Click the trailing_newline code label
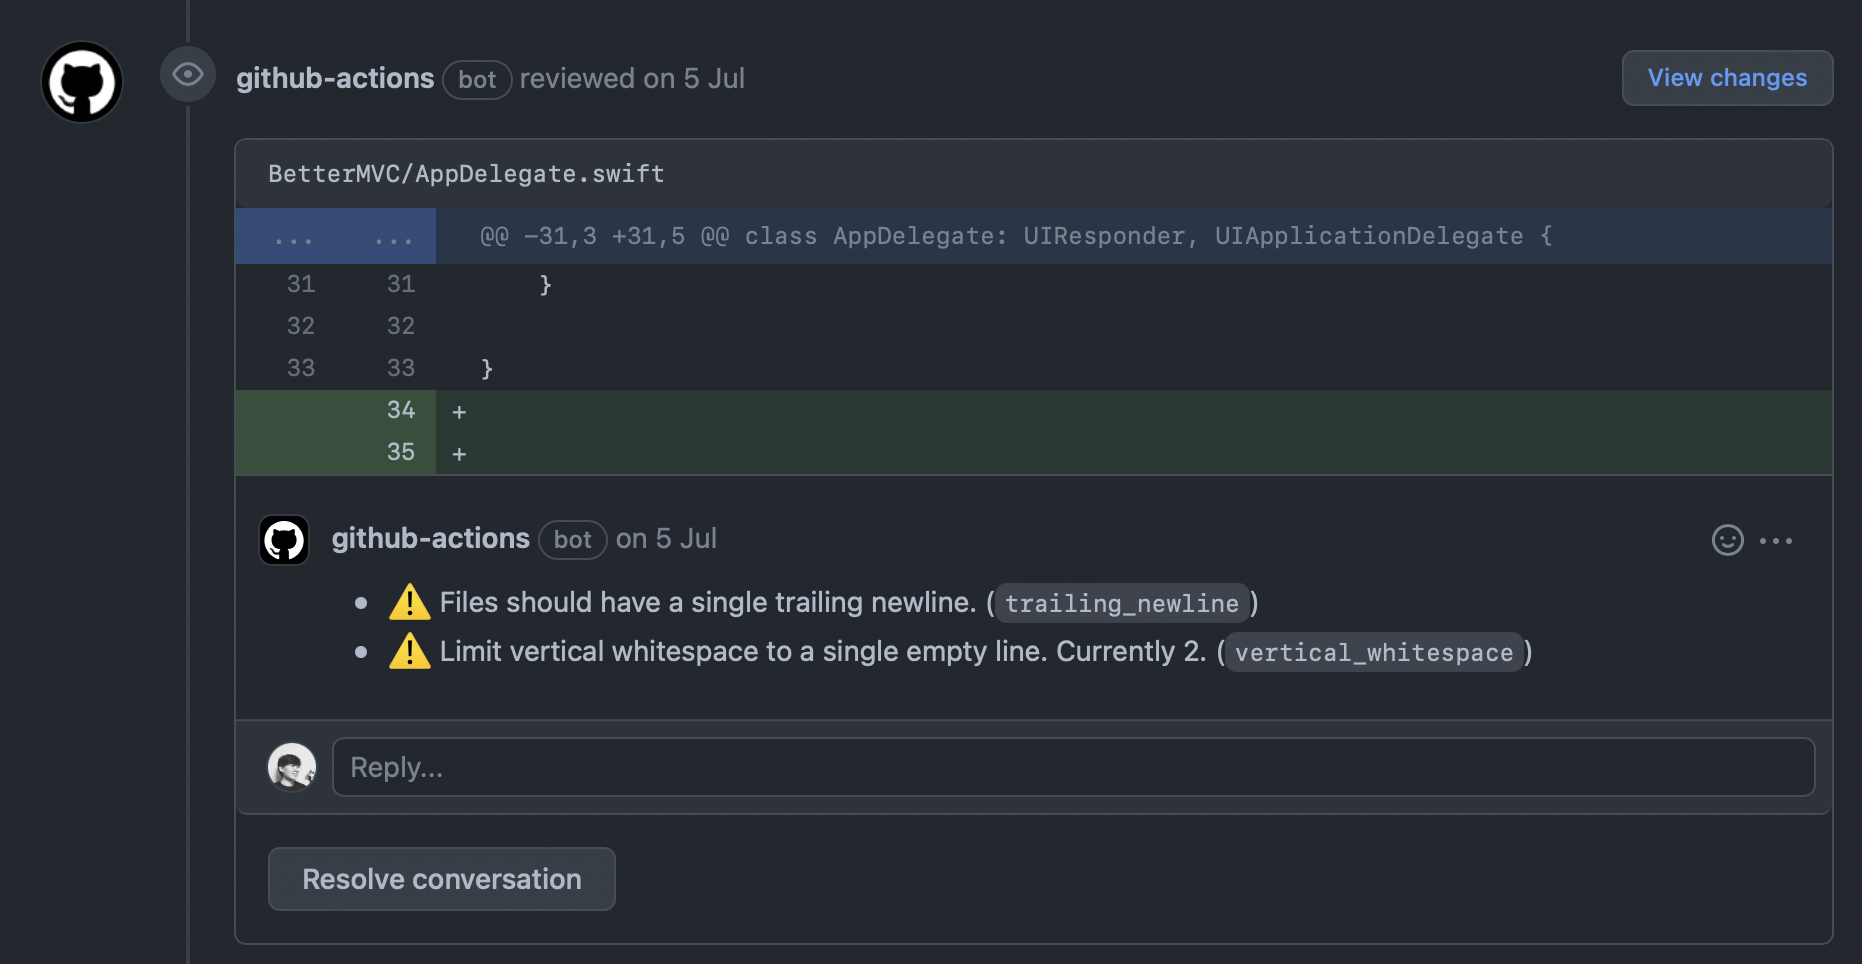This screenshot has width=1862, height=964. point(1121,603)
